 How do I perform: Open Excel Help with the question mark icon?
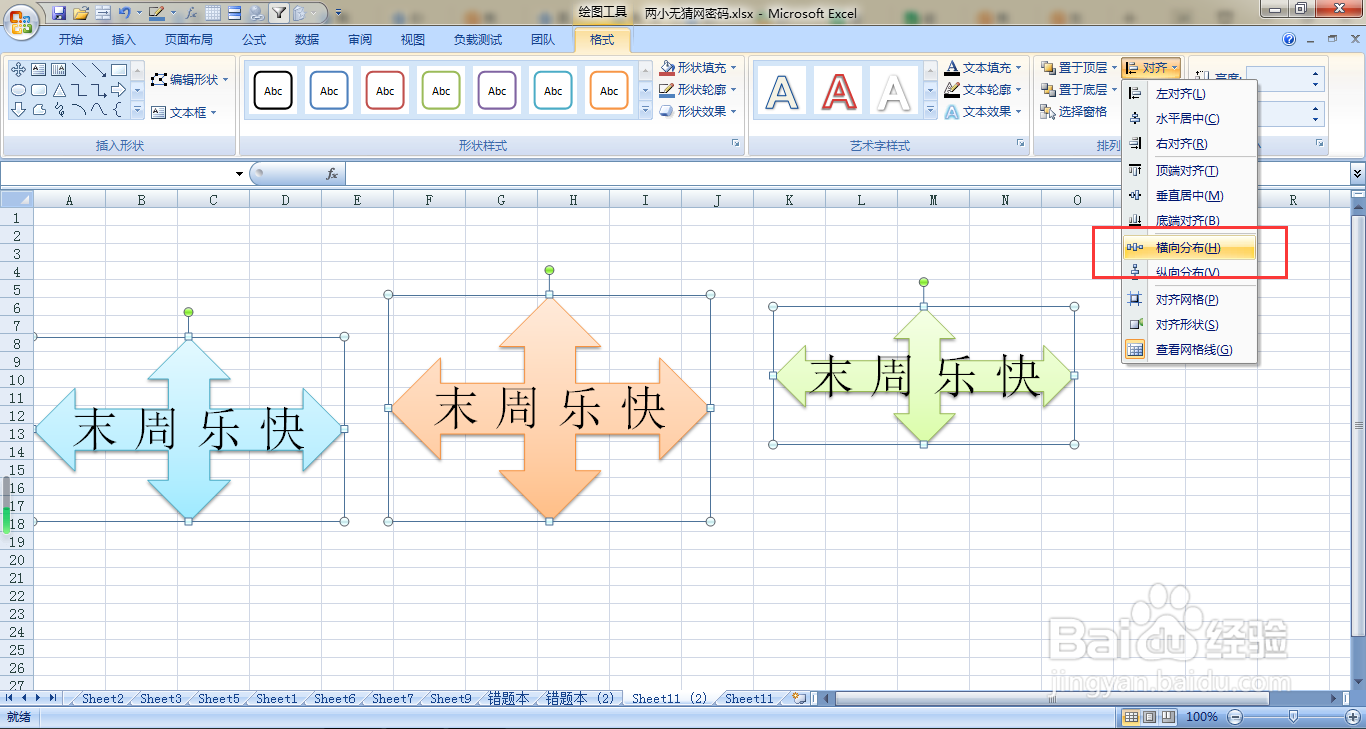click(1289, 39)
